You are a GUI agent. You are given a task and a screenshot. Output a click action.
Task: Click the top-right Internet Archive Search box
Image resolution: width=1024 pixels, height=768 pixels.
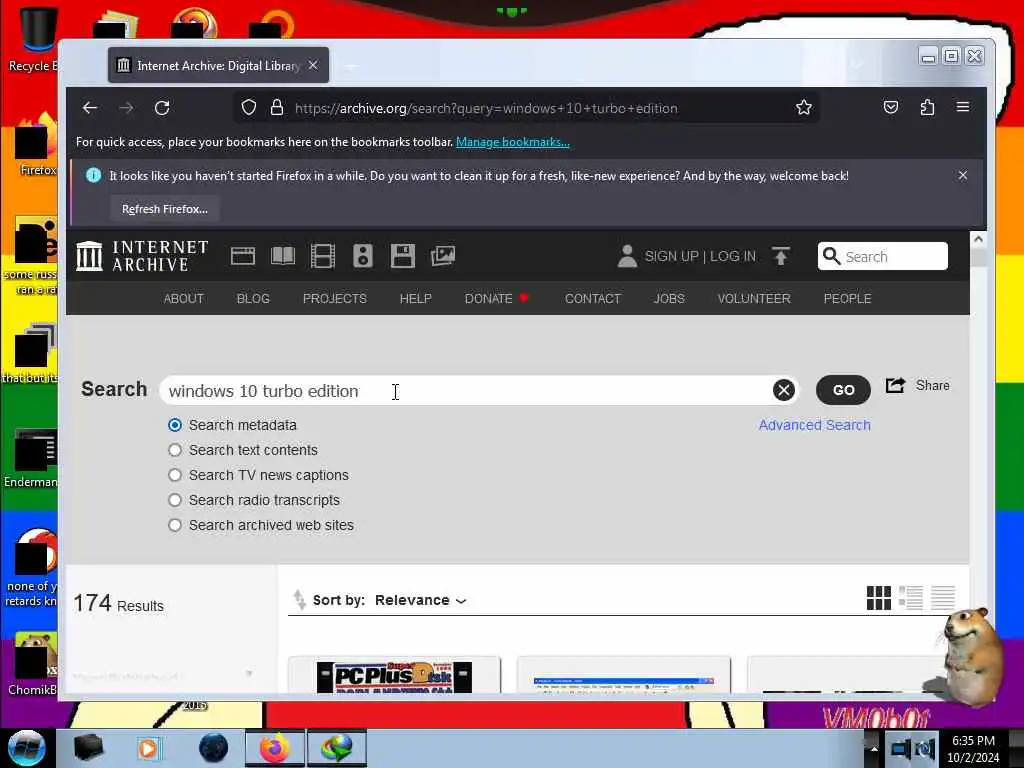tap(882, 256)
